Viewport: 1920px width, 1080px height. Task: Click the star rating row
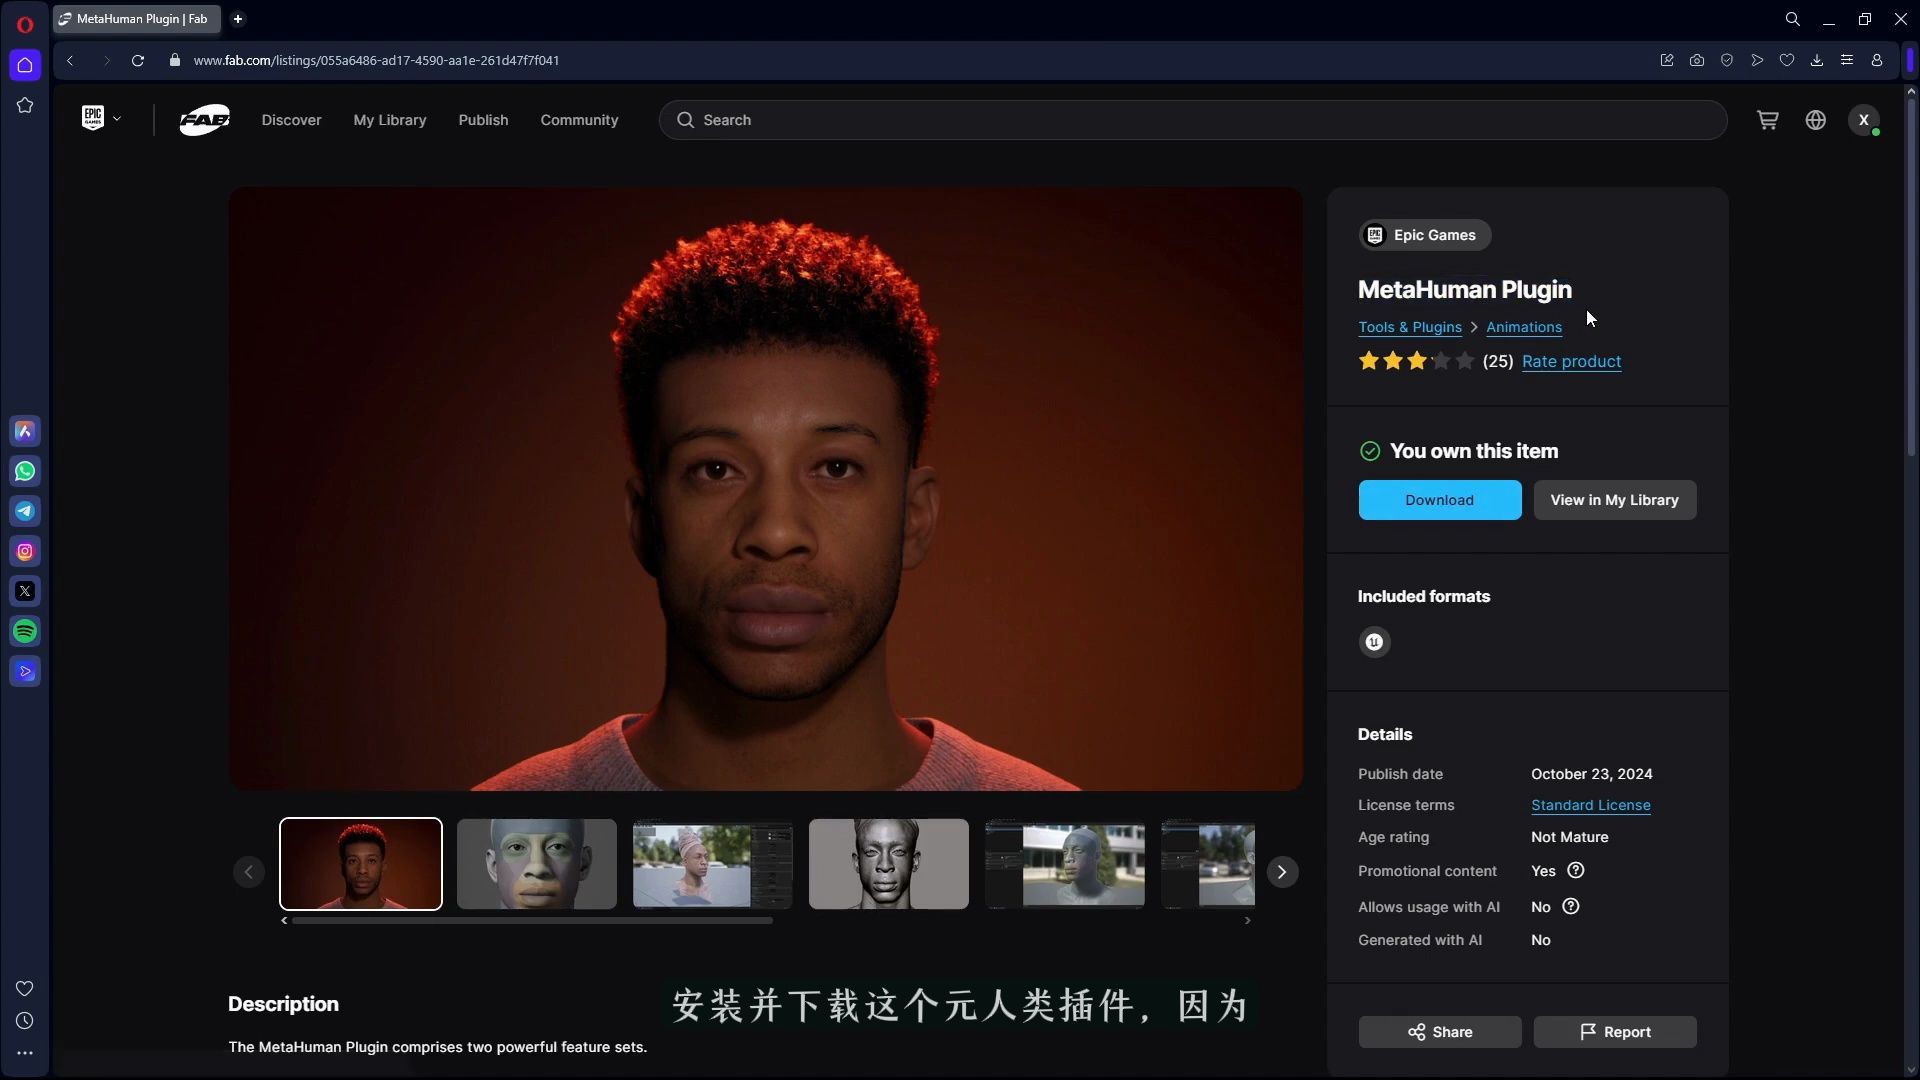(x=1416, y=361)
